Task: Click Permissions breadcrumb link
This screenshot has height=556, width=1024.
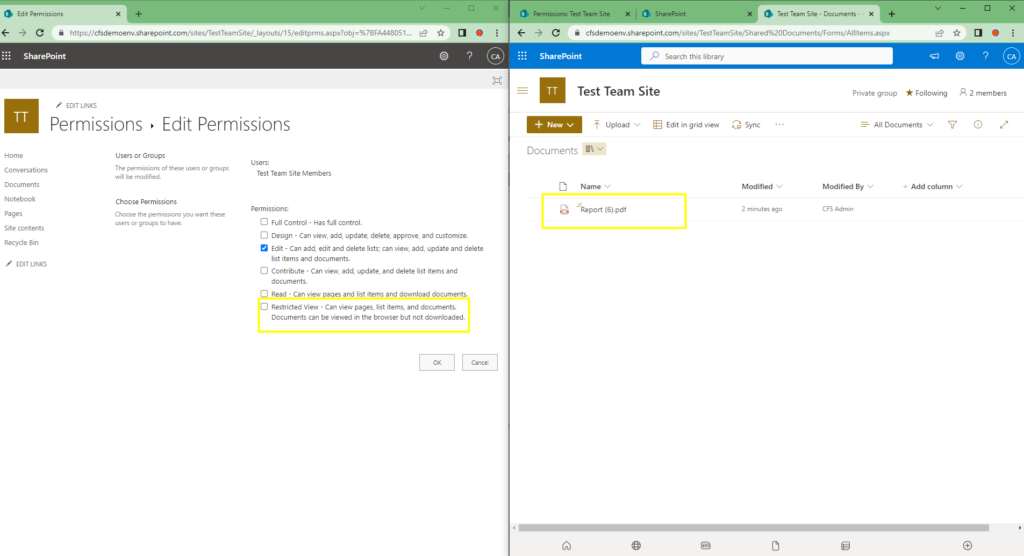Action: 96,124
